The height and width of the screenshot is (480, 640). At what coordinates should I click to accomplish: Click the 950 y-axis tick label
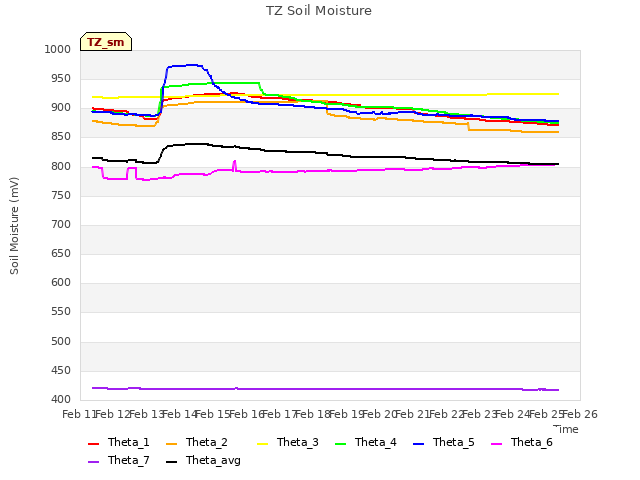[61, 78]
